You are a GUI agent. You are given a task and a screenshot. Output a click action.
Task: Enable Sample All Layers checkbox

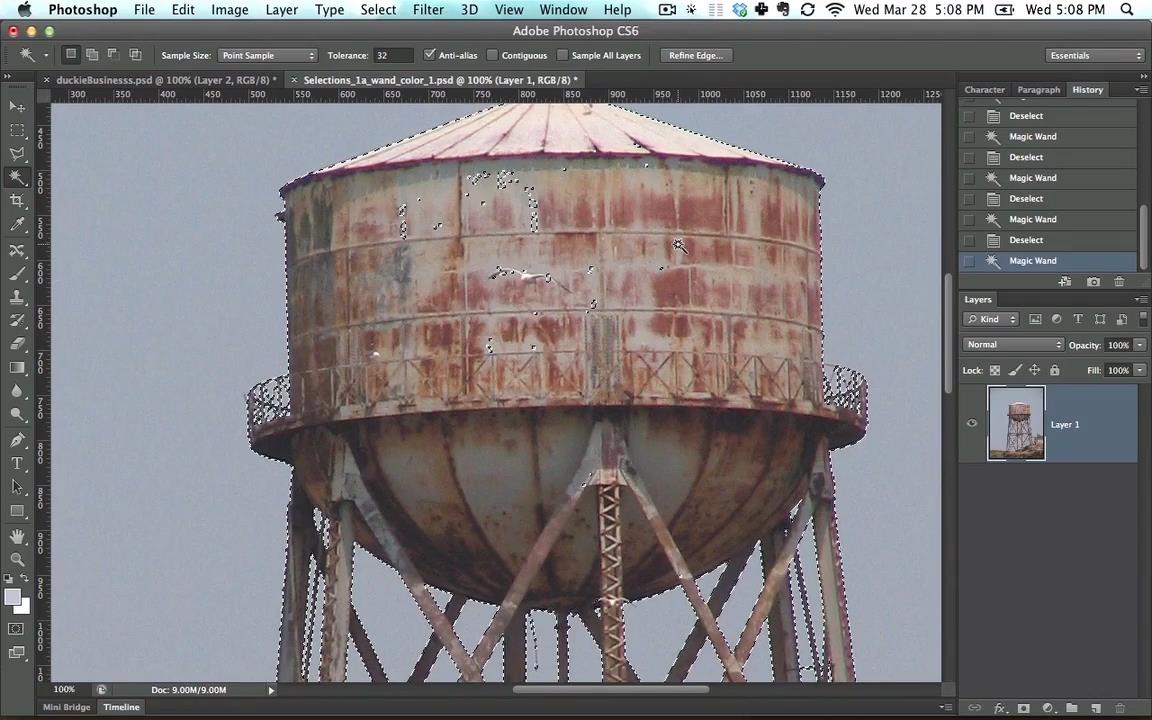tap(562, 55)
